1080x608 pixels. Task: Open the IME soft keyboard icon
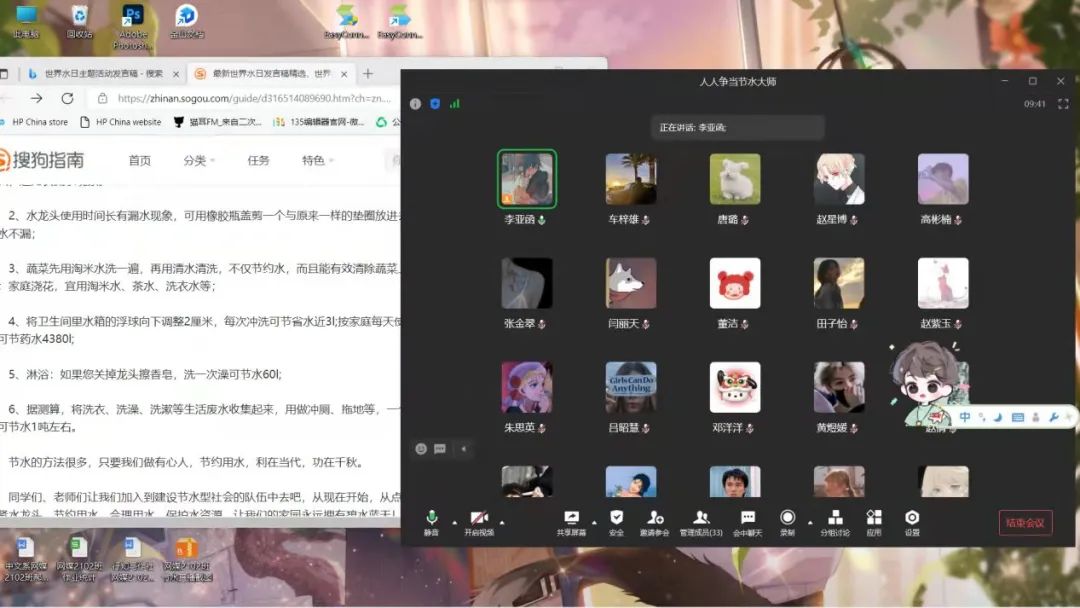coord(1018,417)
